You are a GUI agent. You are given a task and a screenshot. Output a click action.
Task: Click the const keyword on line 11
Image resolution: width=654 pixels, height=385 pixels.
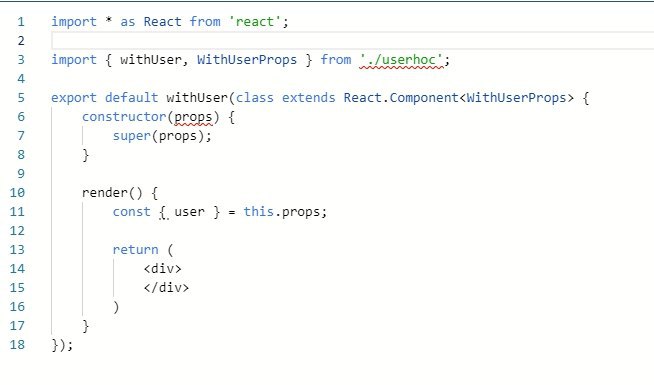131,212
